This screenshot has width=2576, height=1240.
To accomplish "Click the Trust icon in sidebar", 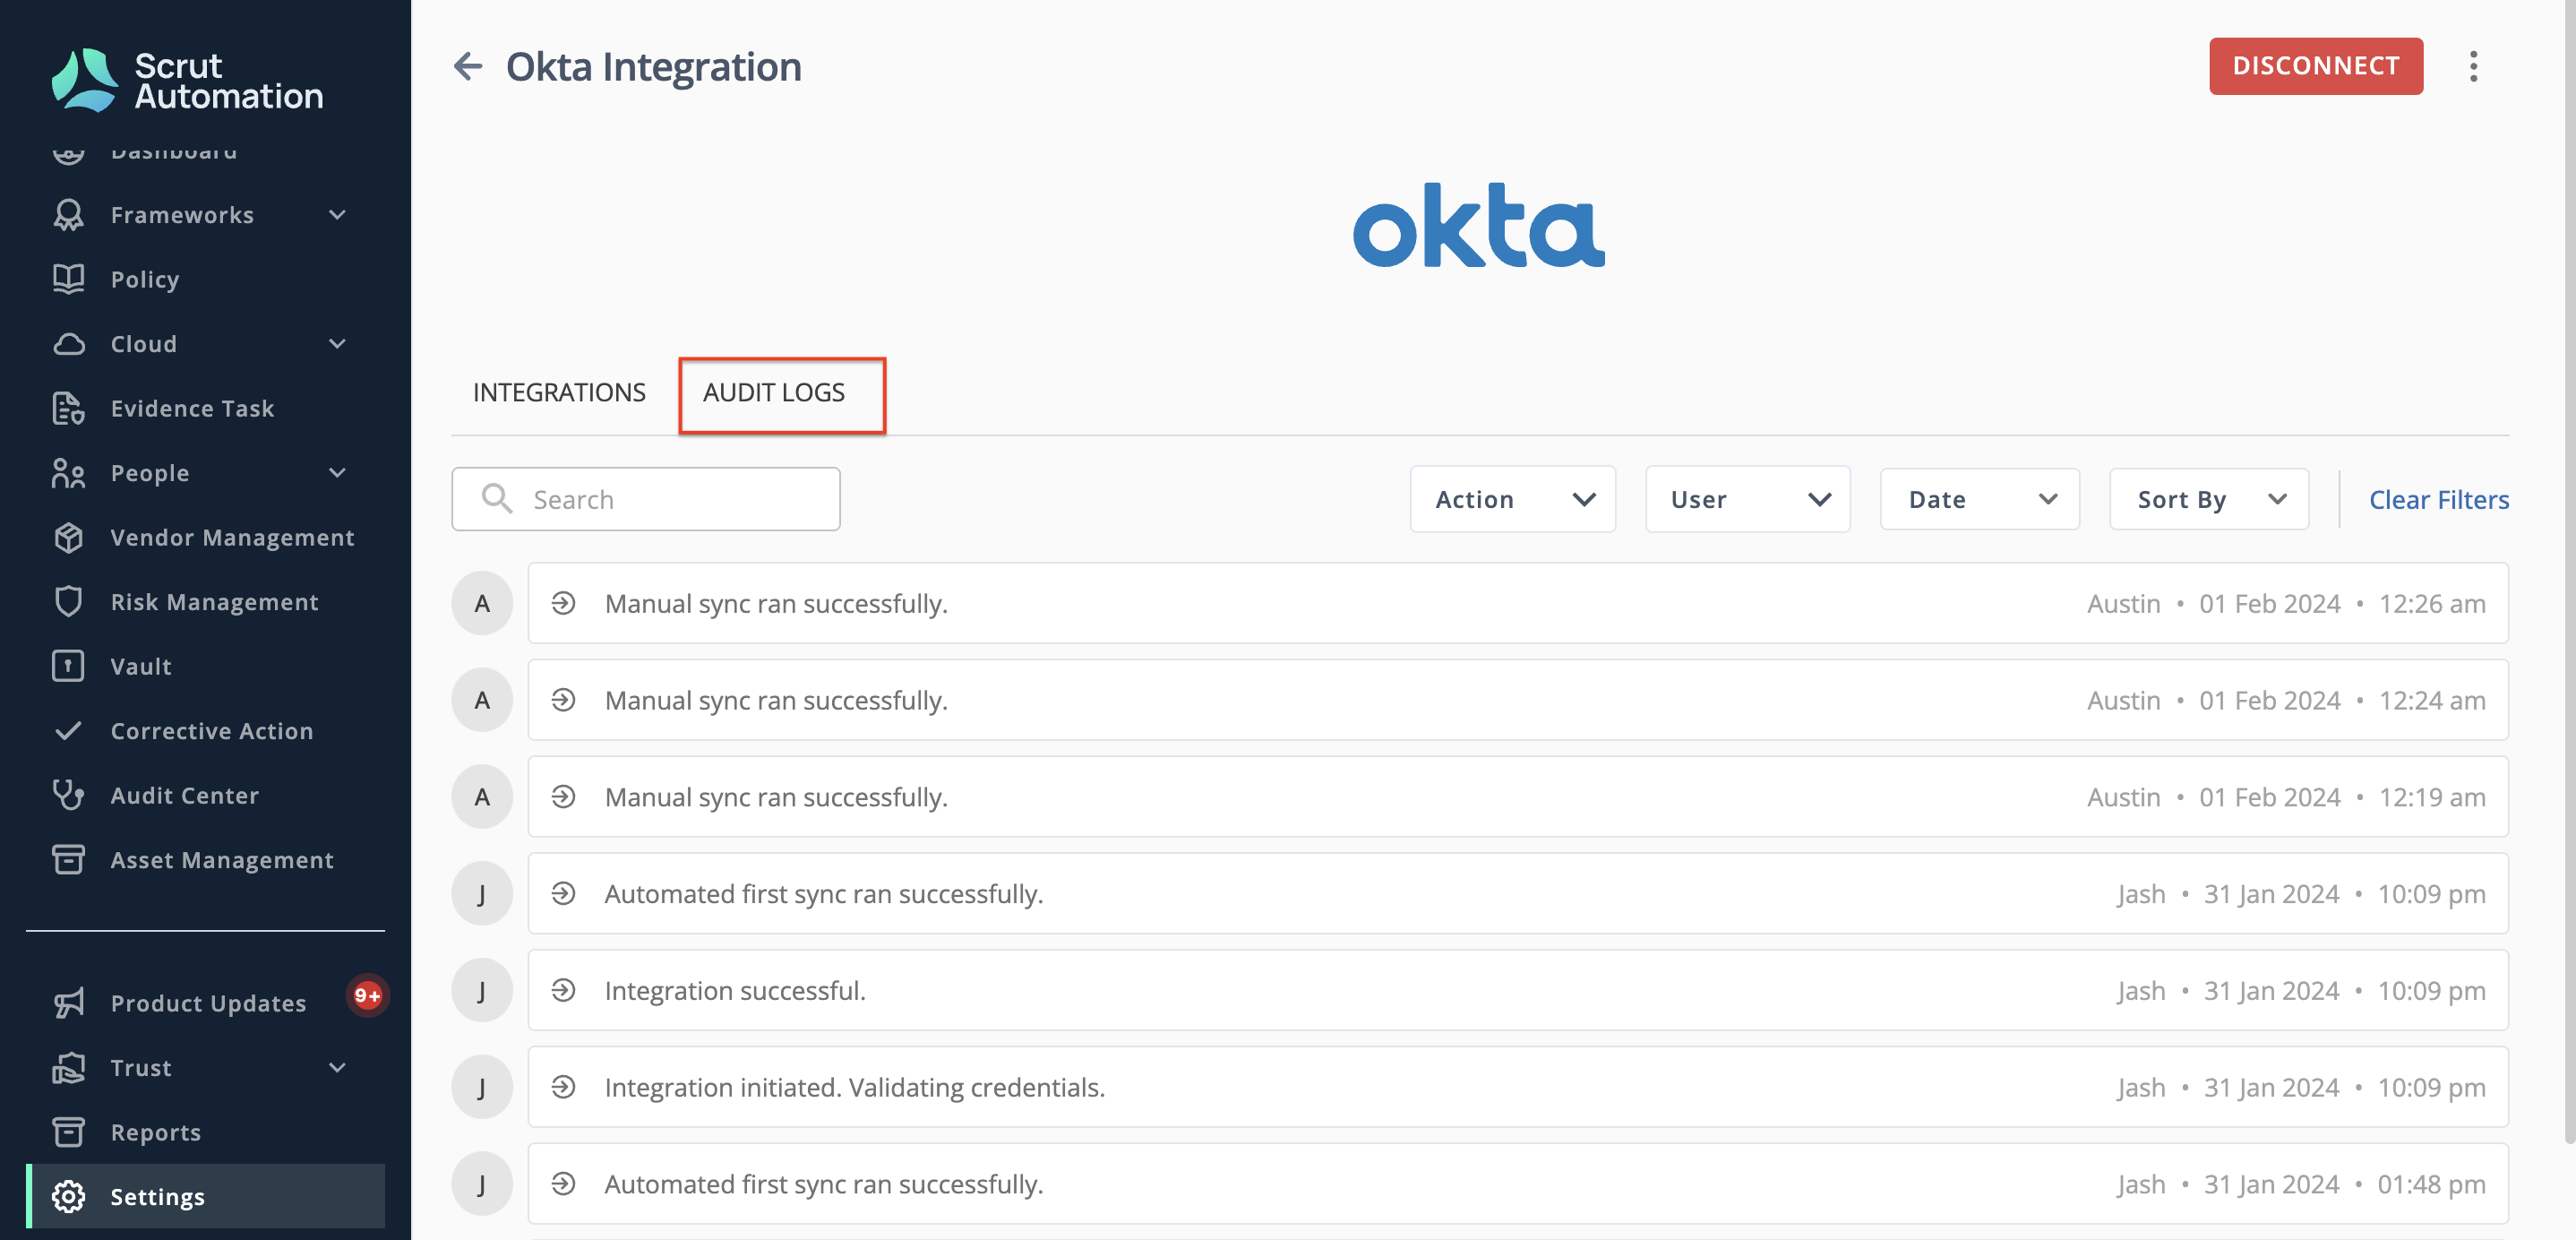I will click(68, 1068).
